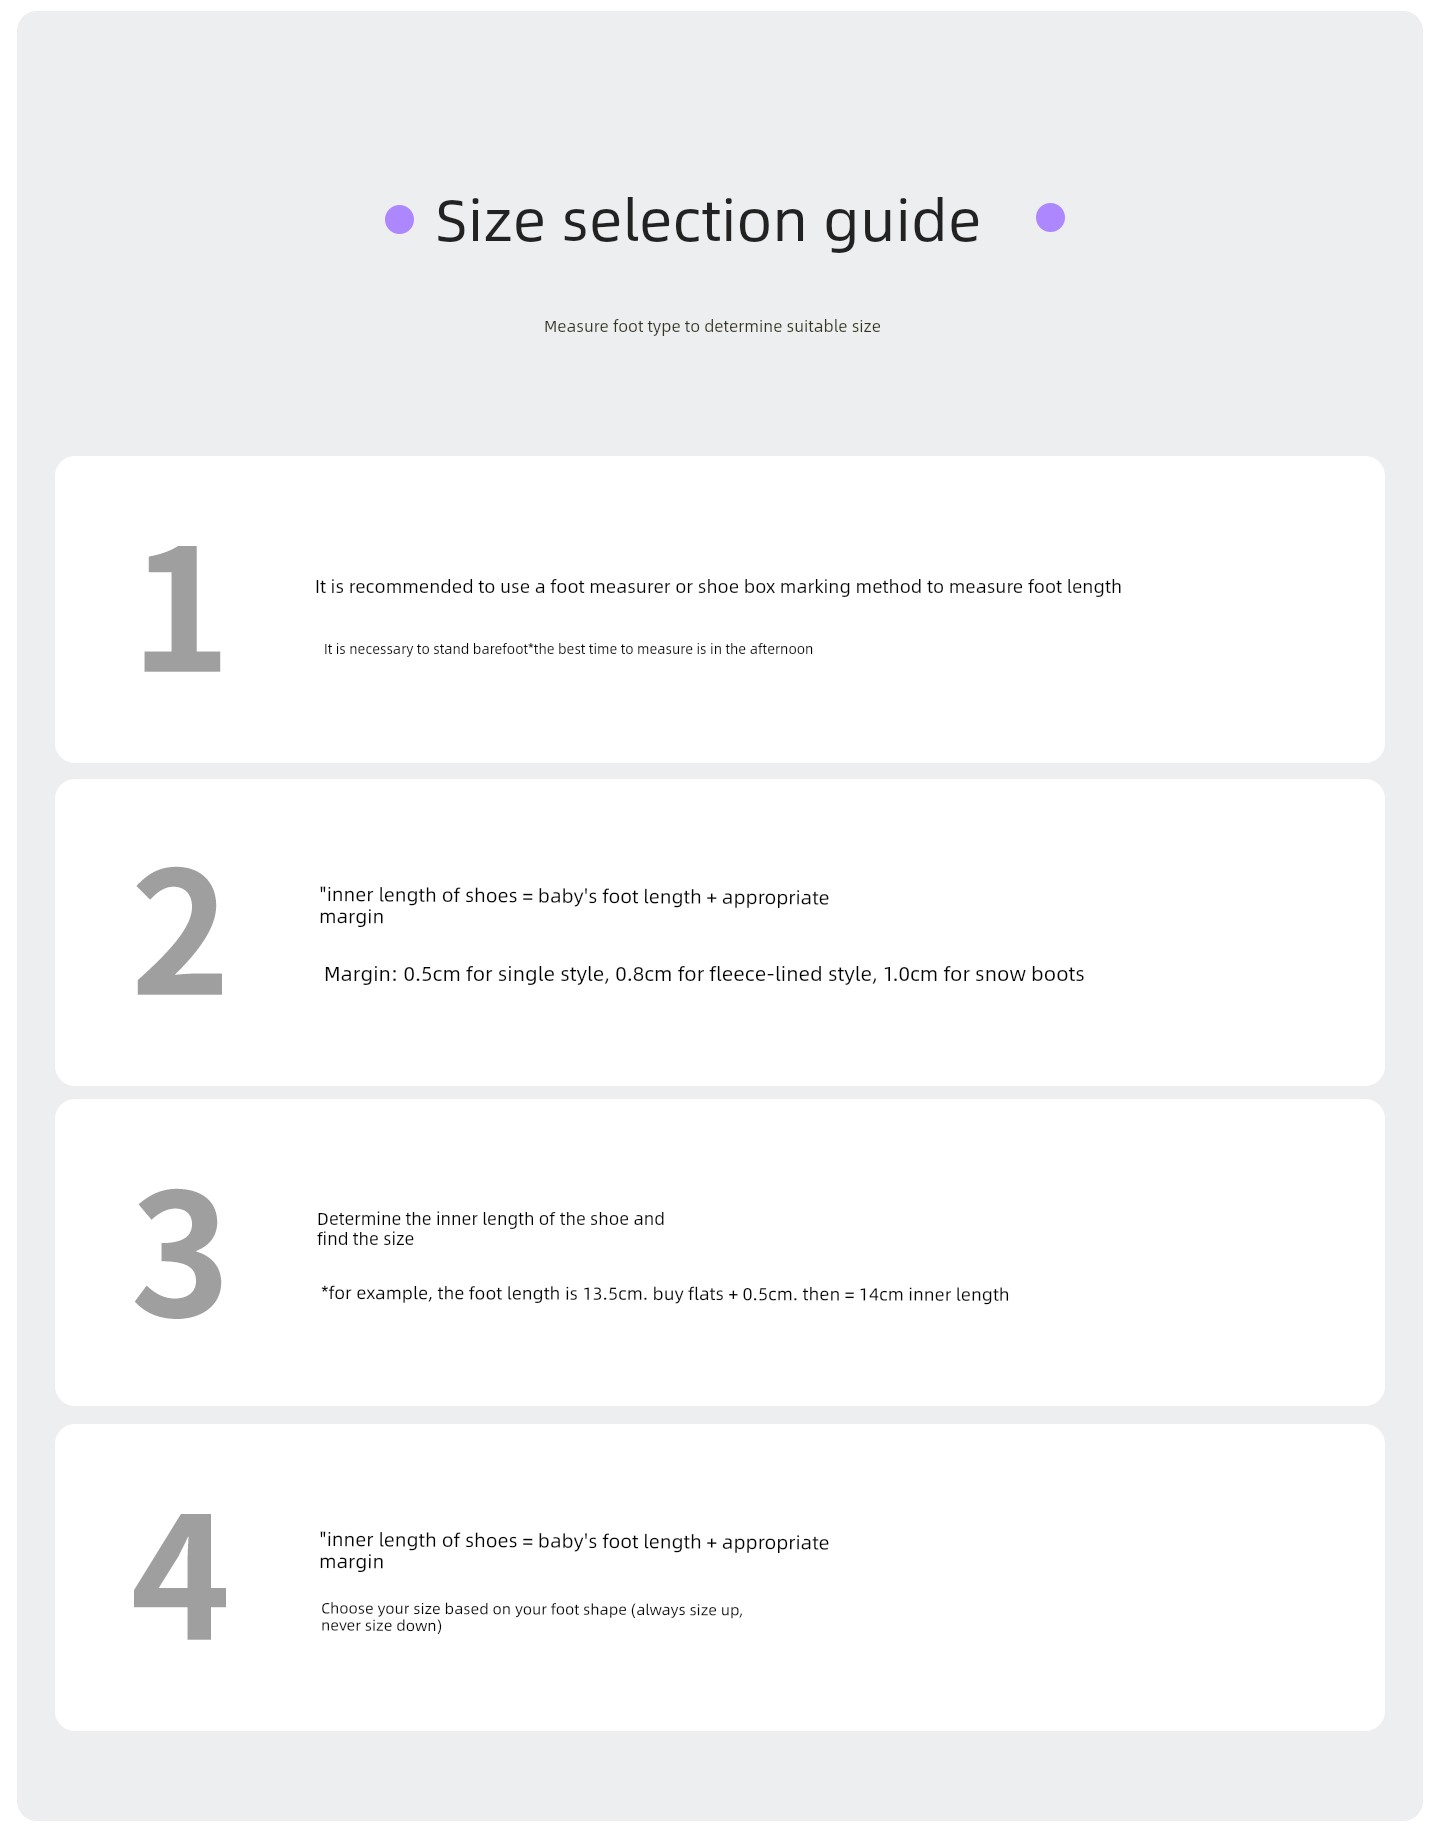
Task: Click the inner length formula in step 4
Action: click(574, 1551)
